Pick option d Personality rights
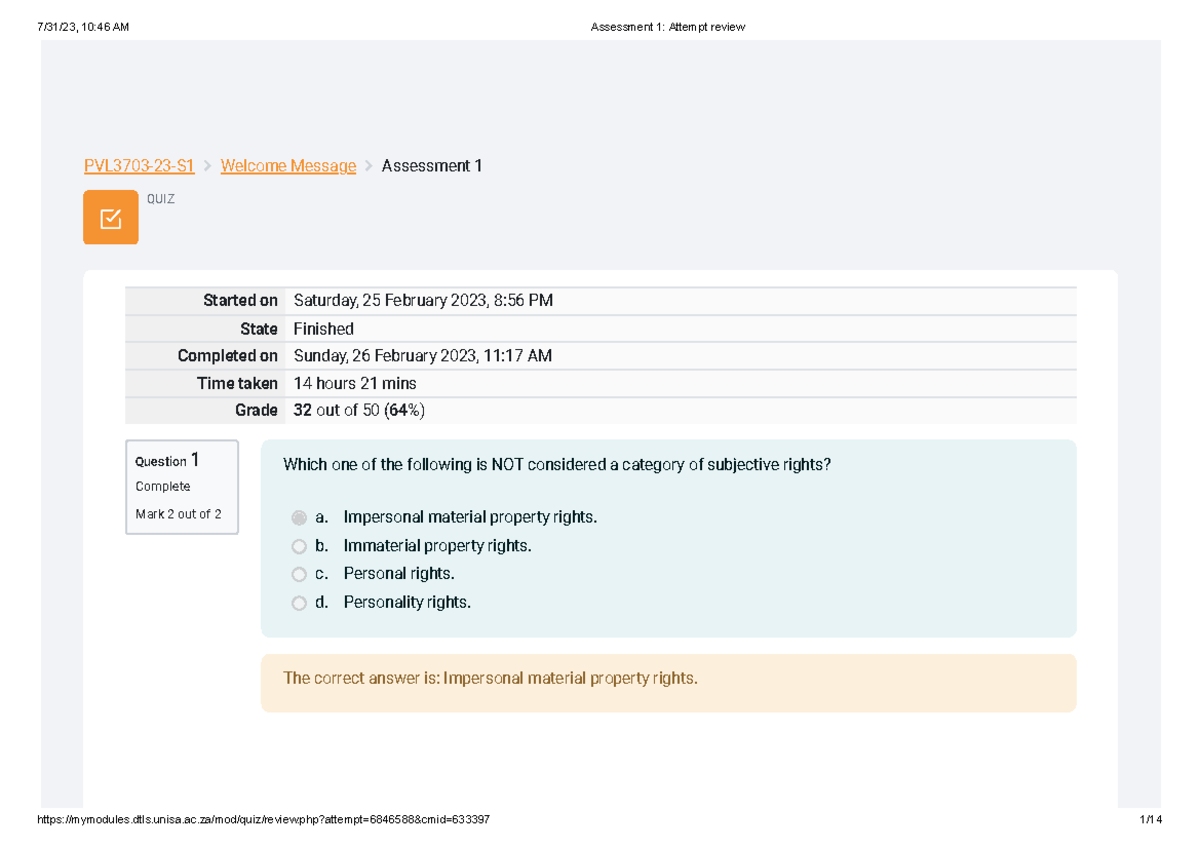Viewport: 1200px width, 848px height. 299,603
